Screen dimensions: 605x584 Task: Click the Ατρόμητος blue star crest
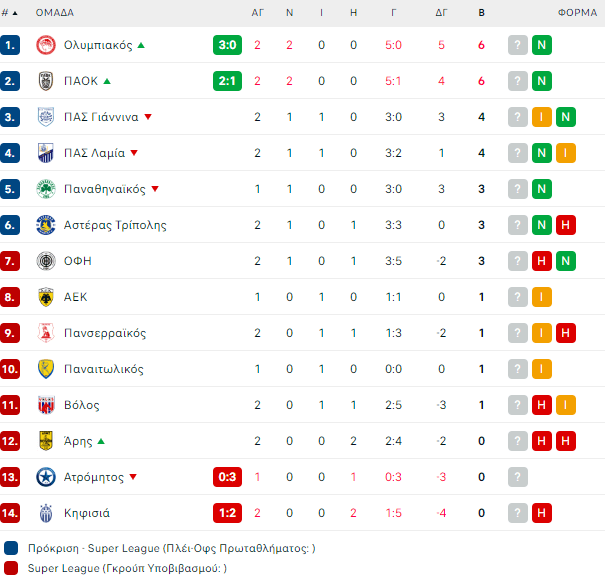(x=45, y=477)
